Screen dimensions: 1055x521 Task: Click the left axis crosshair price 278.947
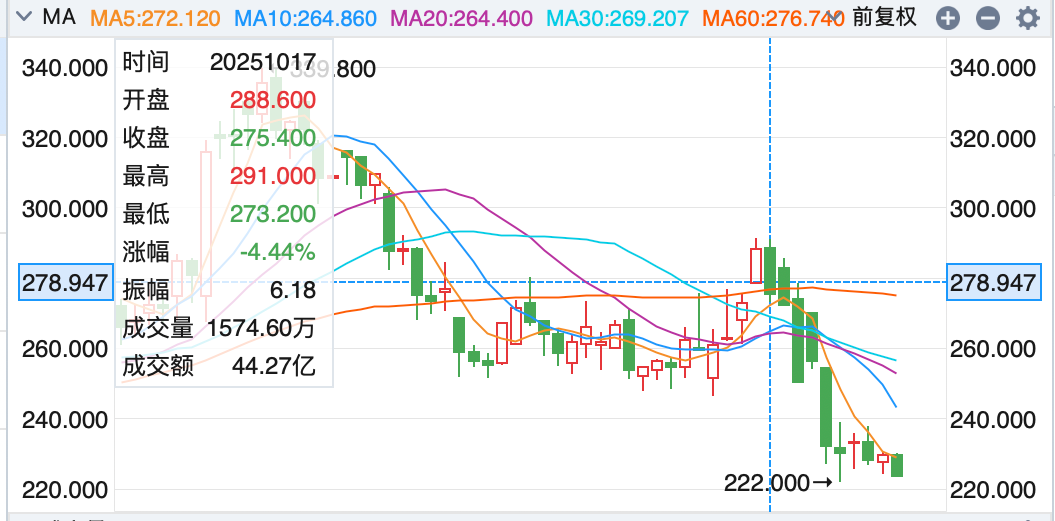tap(65, 283)
